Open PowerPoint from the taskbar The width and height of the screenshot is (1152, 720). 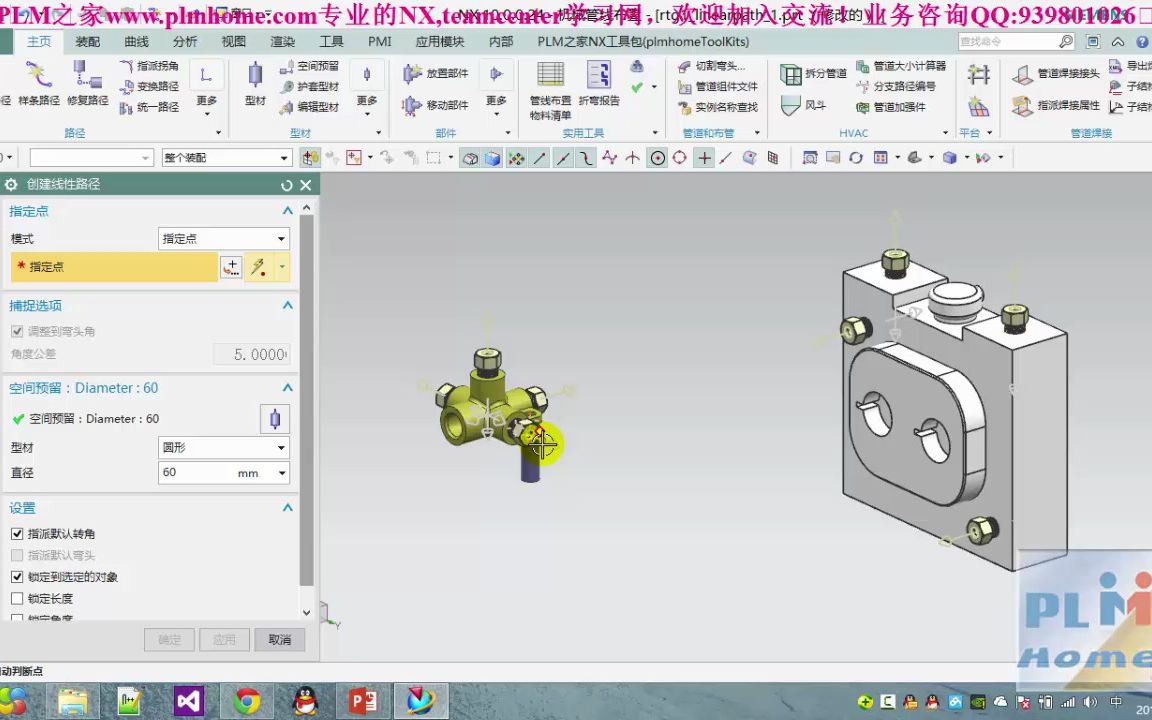[x=363, y=701]
